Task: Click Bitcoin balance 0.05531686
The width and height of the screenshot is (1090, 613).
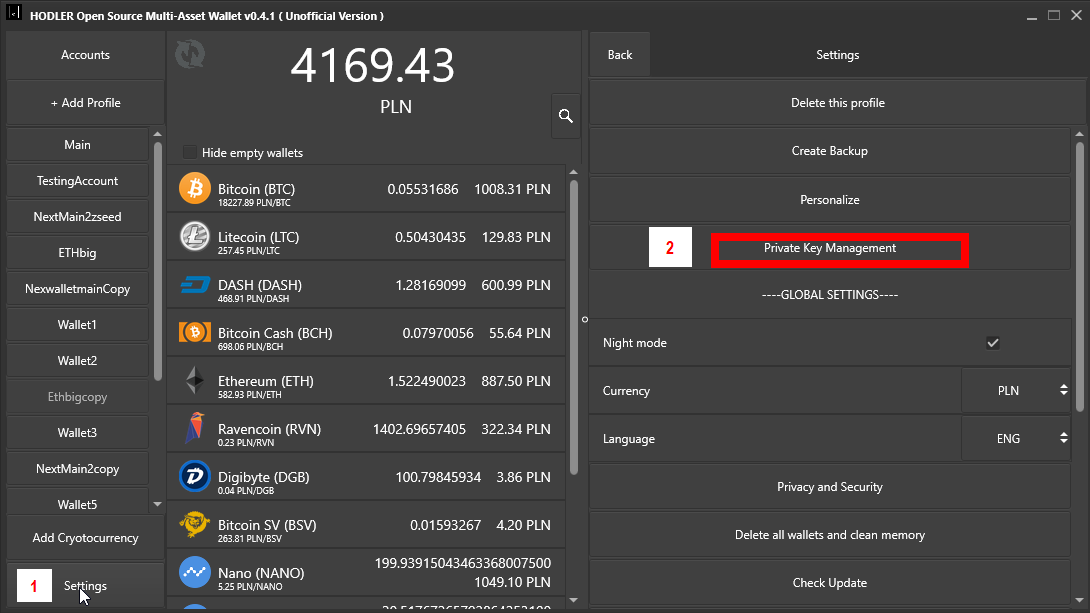Action: pos(423,189)
